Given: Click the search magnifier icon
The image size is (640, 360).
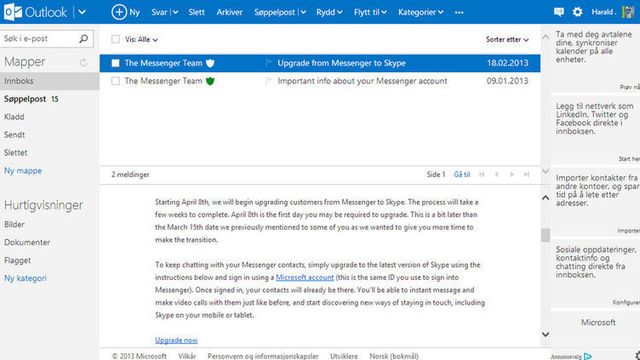Looking at the screenshot, I should [84, 38].
